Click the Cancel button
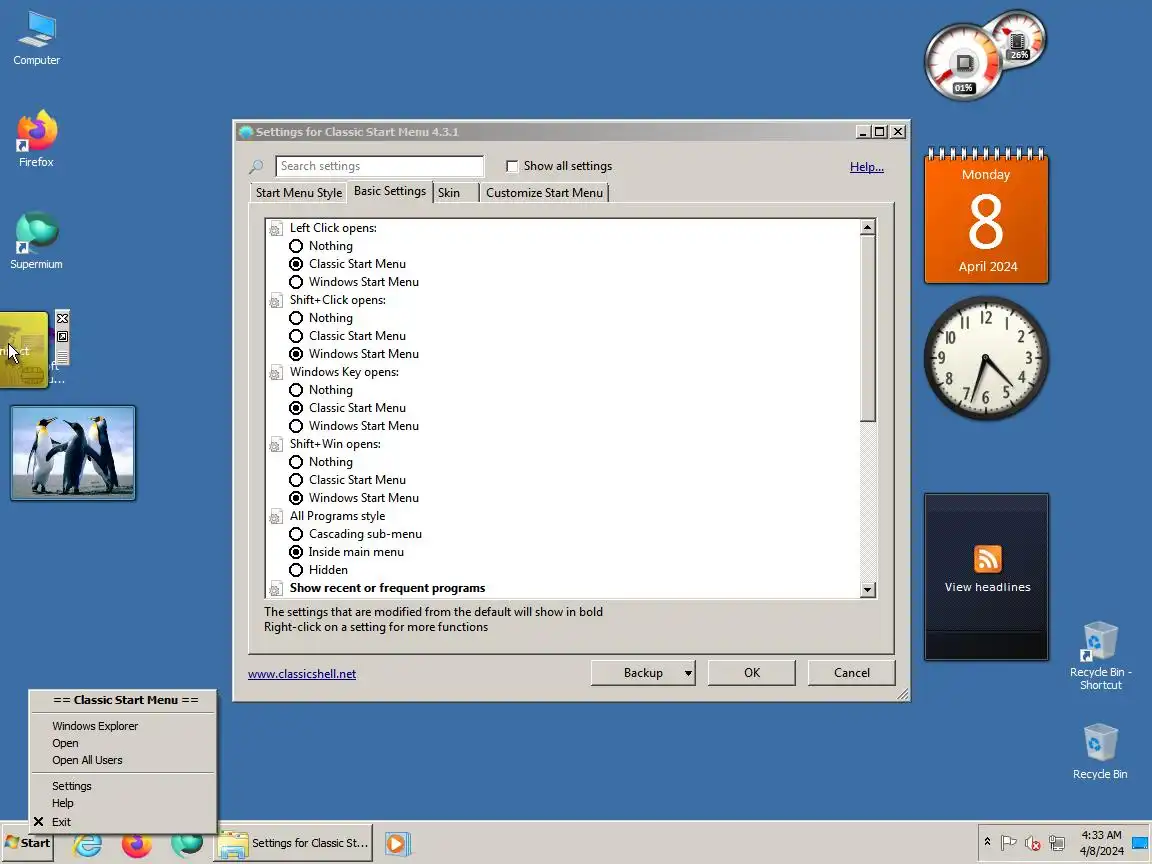Screen dimensions: 1152x864 (852, 673)
